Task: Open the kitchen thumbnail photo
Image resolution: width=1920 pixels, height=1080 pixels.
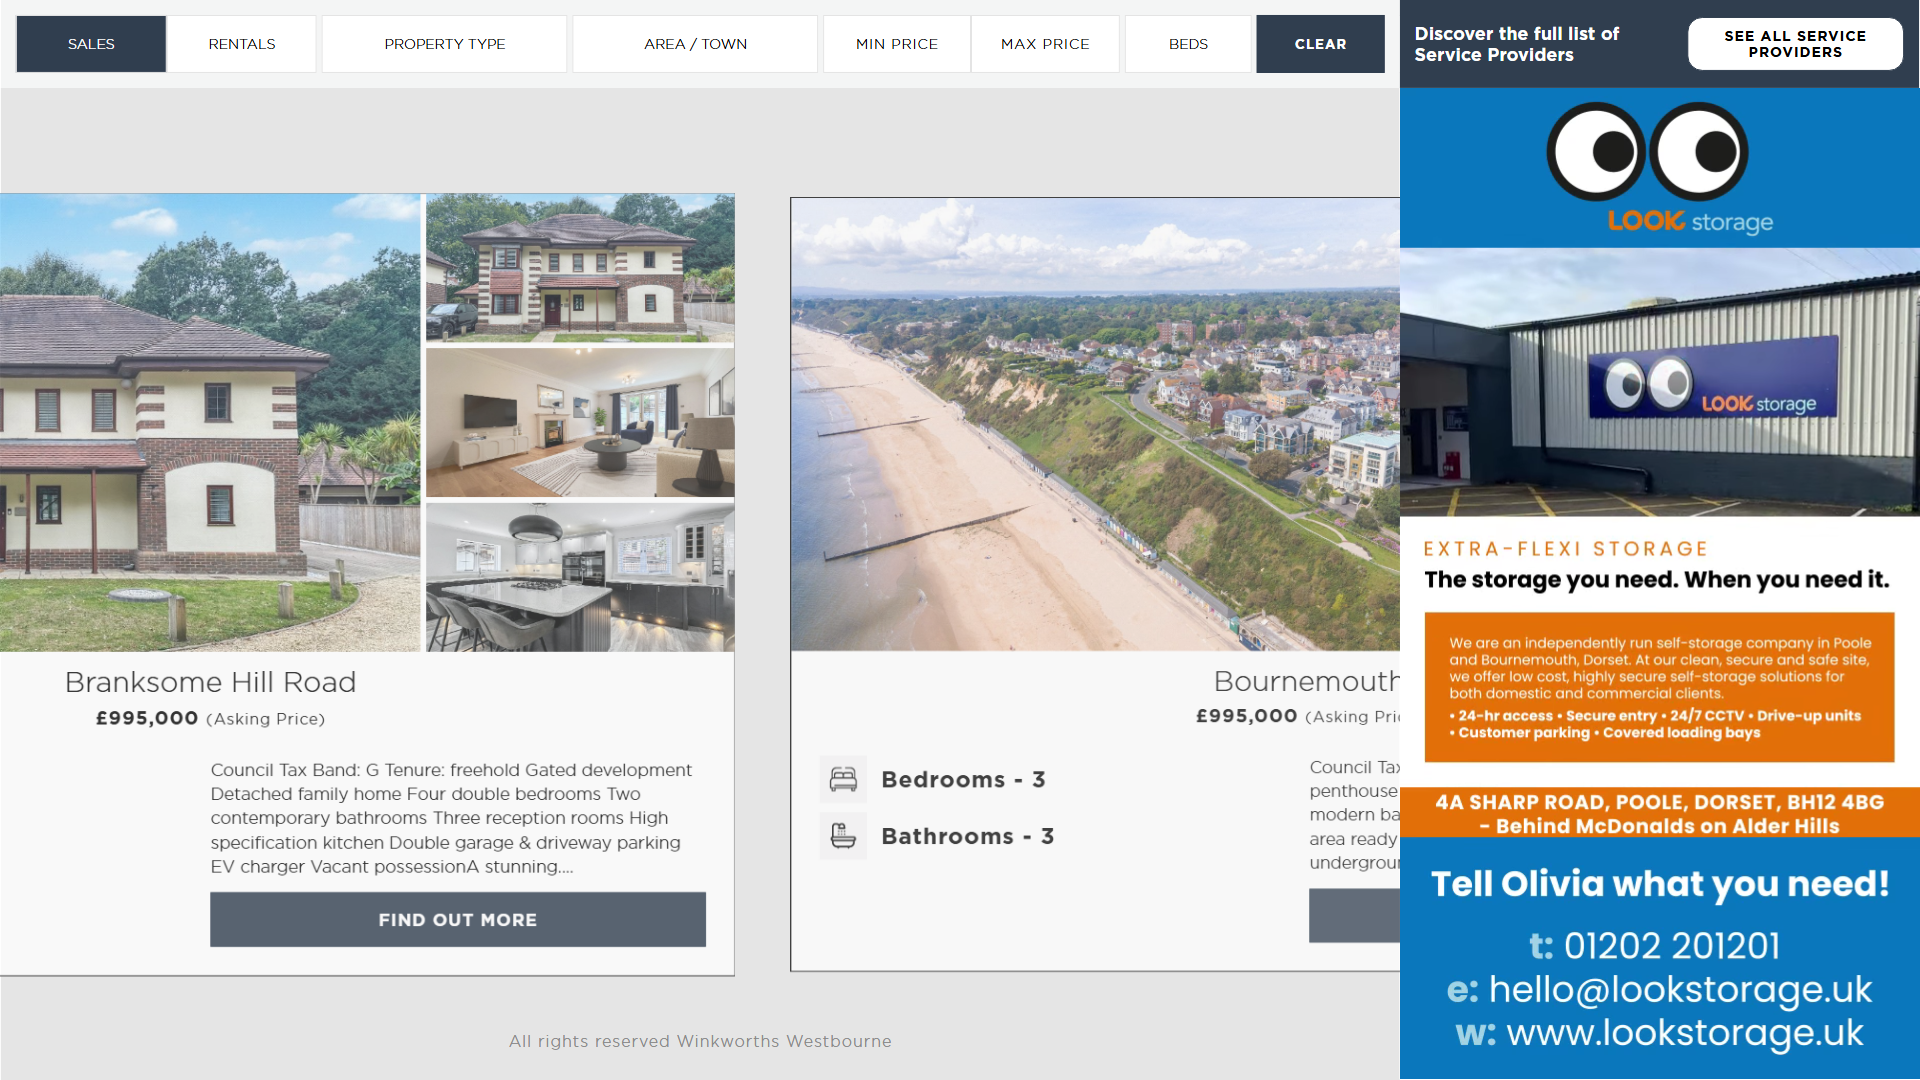Action: (x=580, y=577)
